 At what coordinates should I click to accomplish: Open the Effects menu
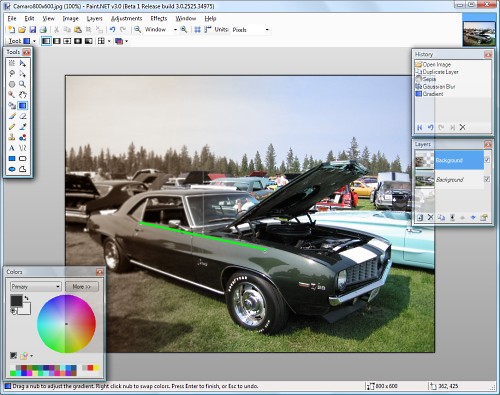click(x=159, y=18)
